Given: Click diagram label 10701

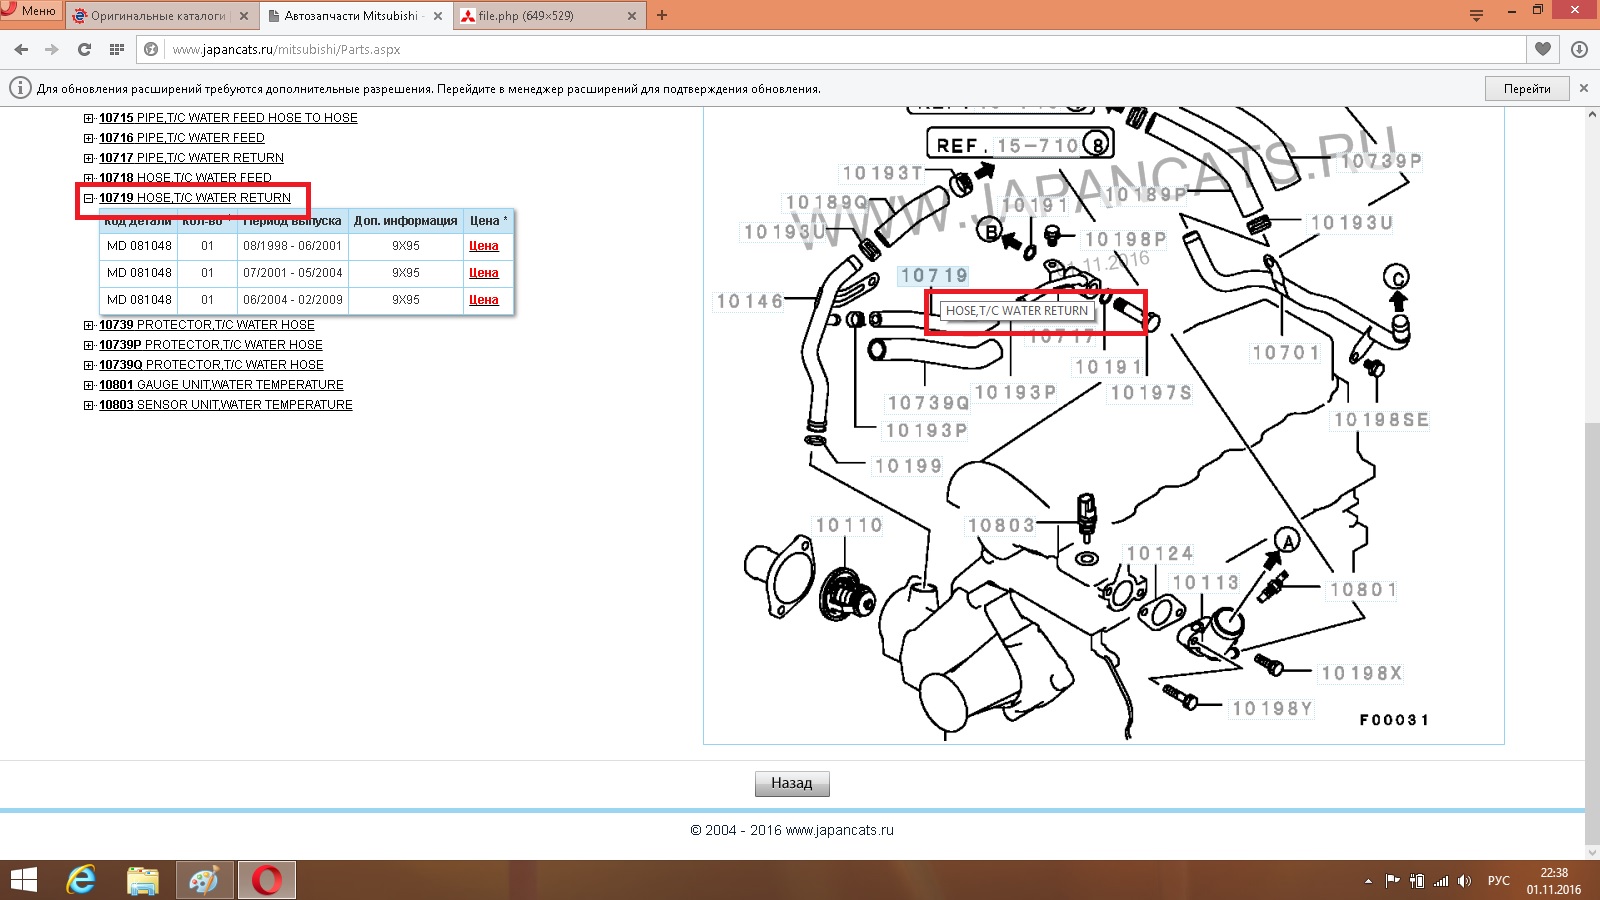Looking at the screenshot, I should [1286, 353].
